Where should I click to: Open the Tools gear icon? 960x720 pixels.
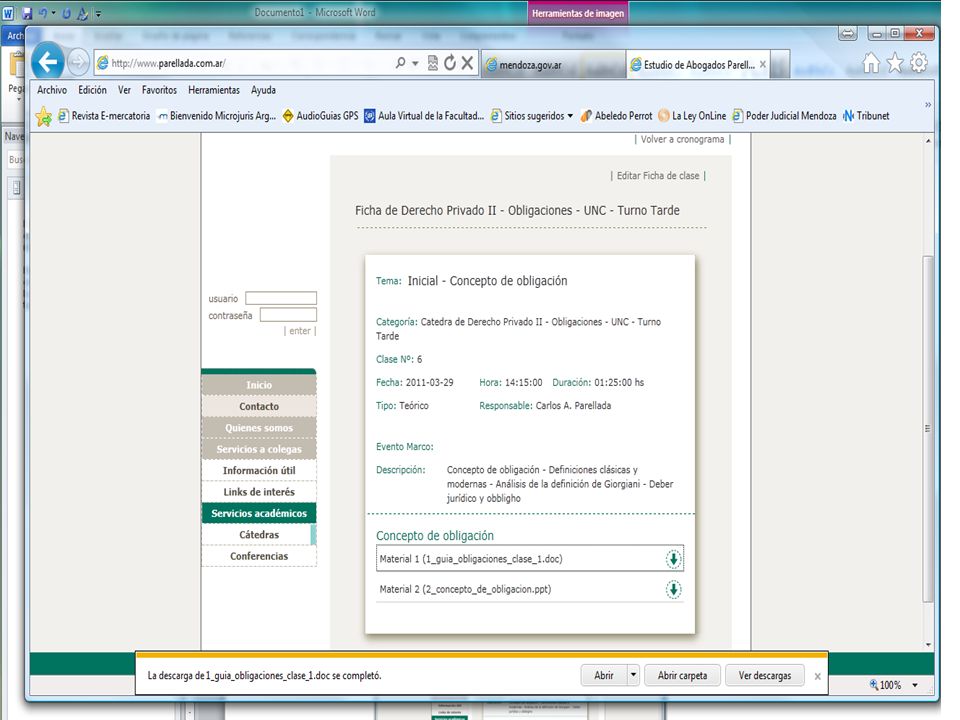click(919, 62)
